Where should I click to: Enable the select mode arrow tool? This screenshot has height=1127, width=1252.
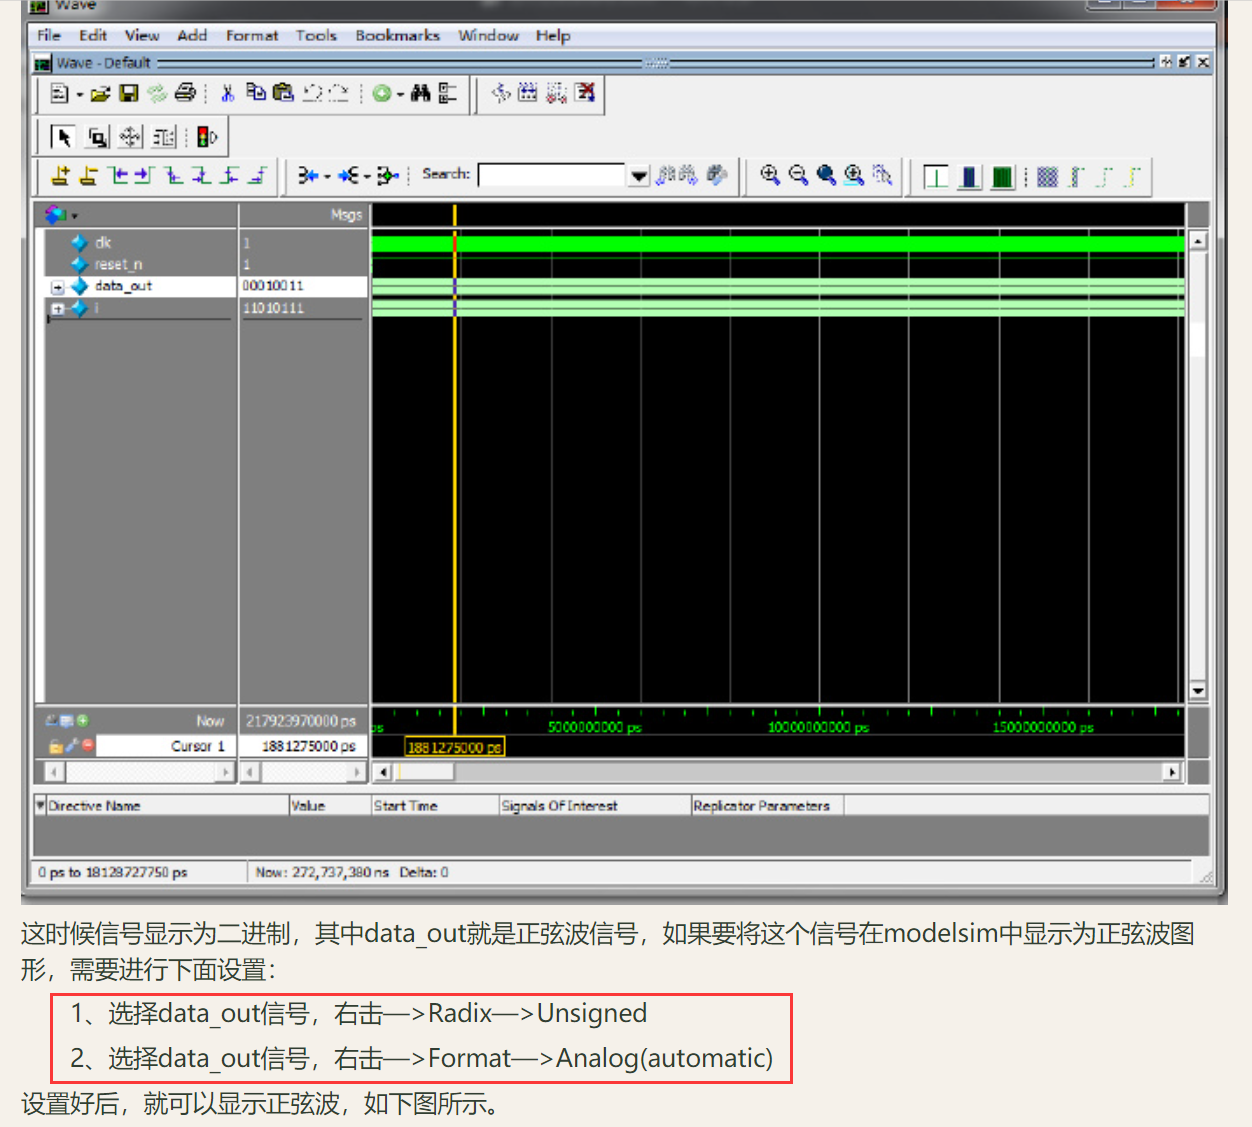[63, 136]
